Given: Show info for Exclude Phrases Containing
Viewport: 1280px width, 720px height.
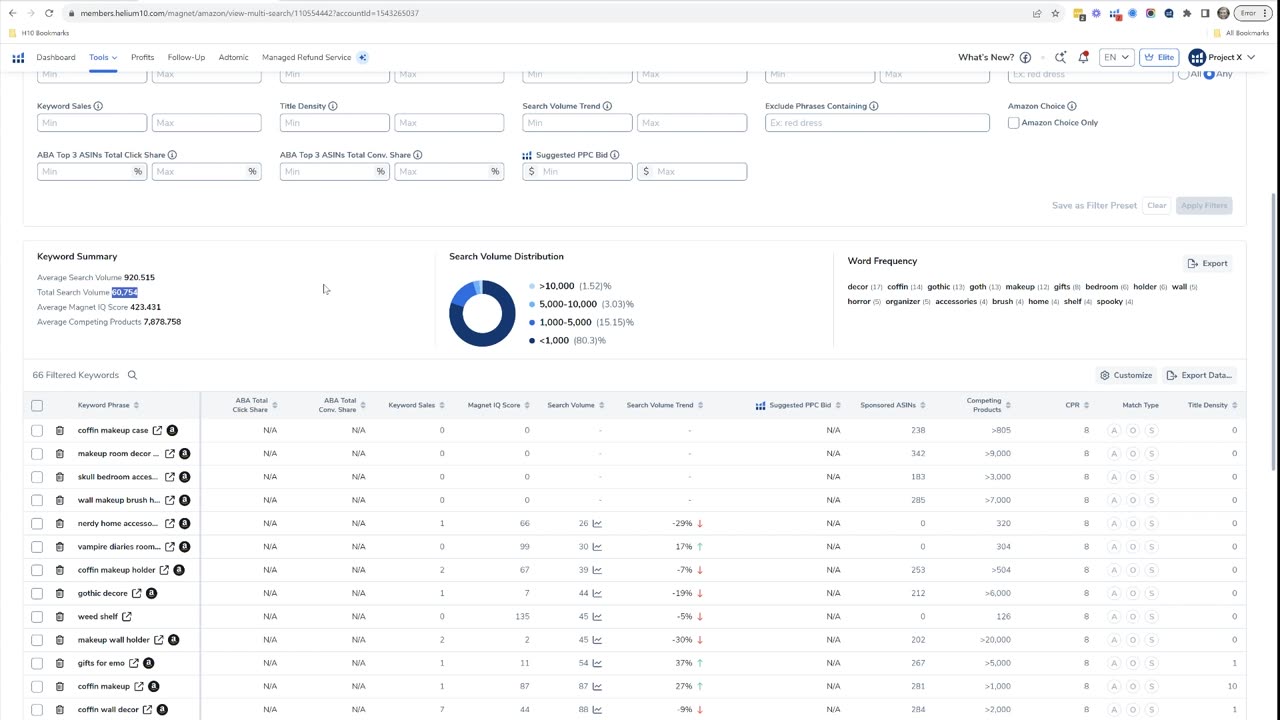Looking at the screenshot, I should pyautogui.click(x=874, y=106).
